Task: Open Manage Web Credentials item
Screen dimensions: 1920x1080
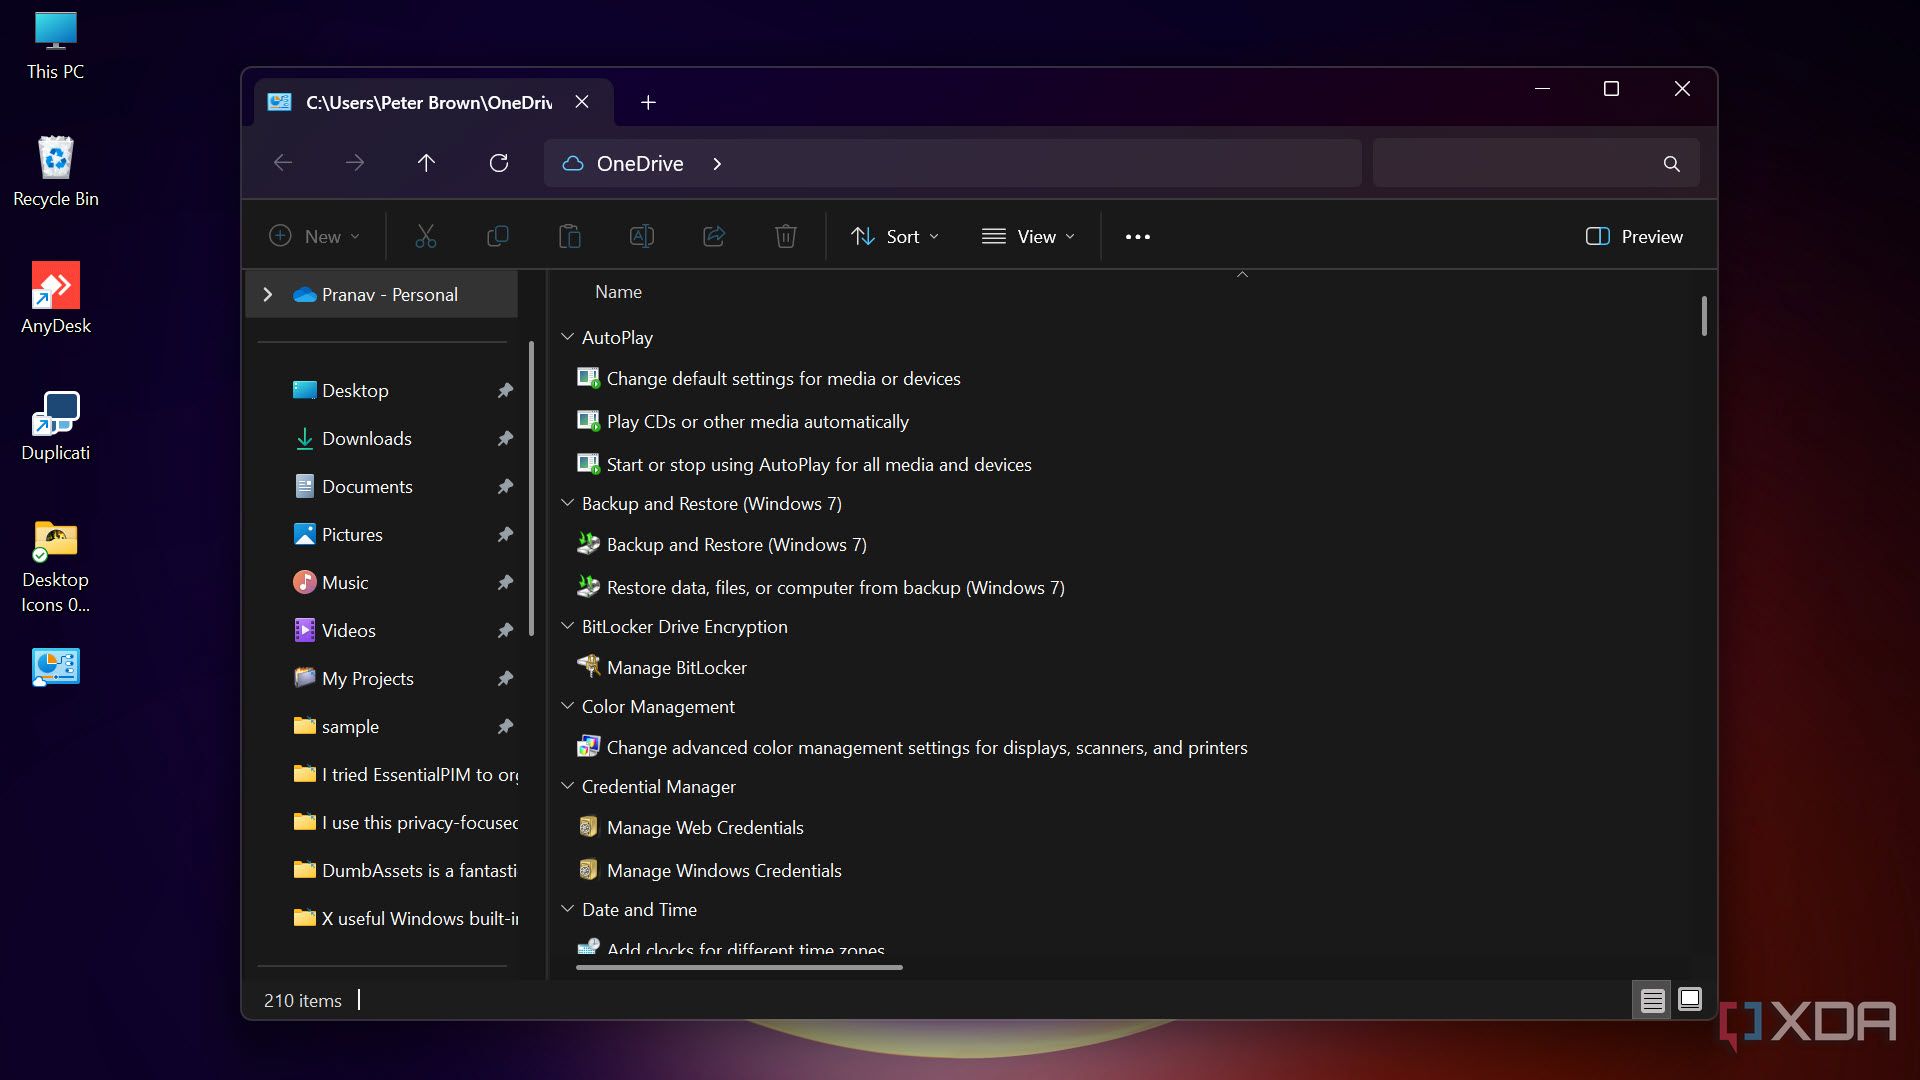Action: 705,828
